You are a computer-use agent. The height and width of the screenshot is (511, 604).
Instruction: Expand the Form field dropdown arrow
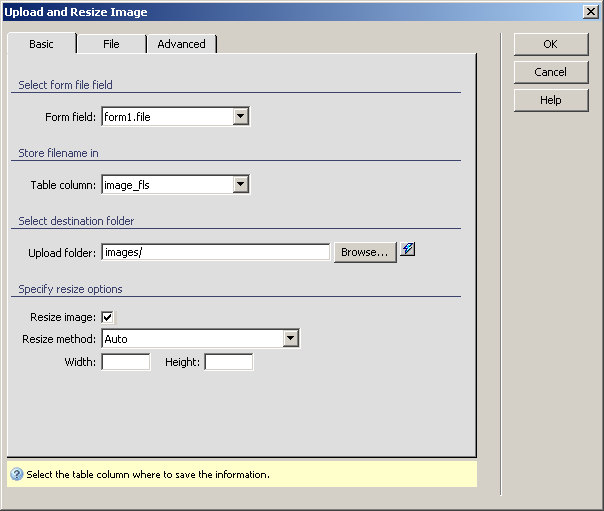240,117
